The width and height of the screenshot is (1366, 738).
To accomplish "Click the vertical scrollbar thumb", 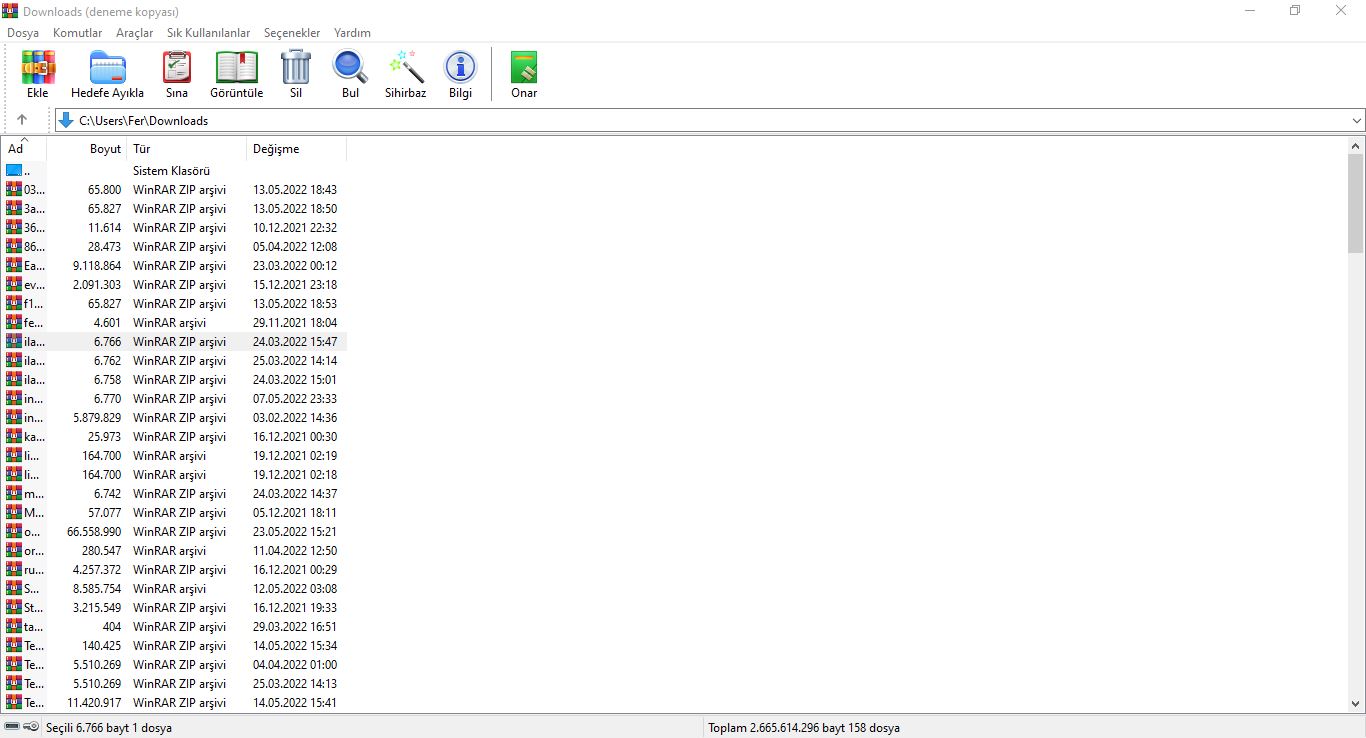I will pos(1355,203).
